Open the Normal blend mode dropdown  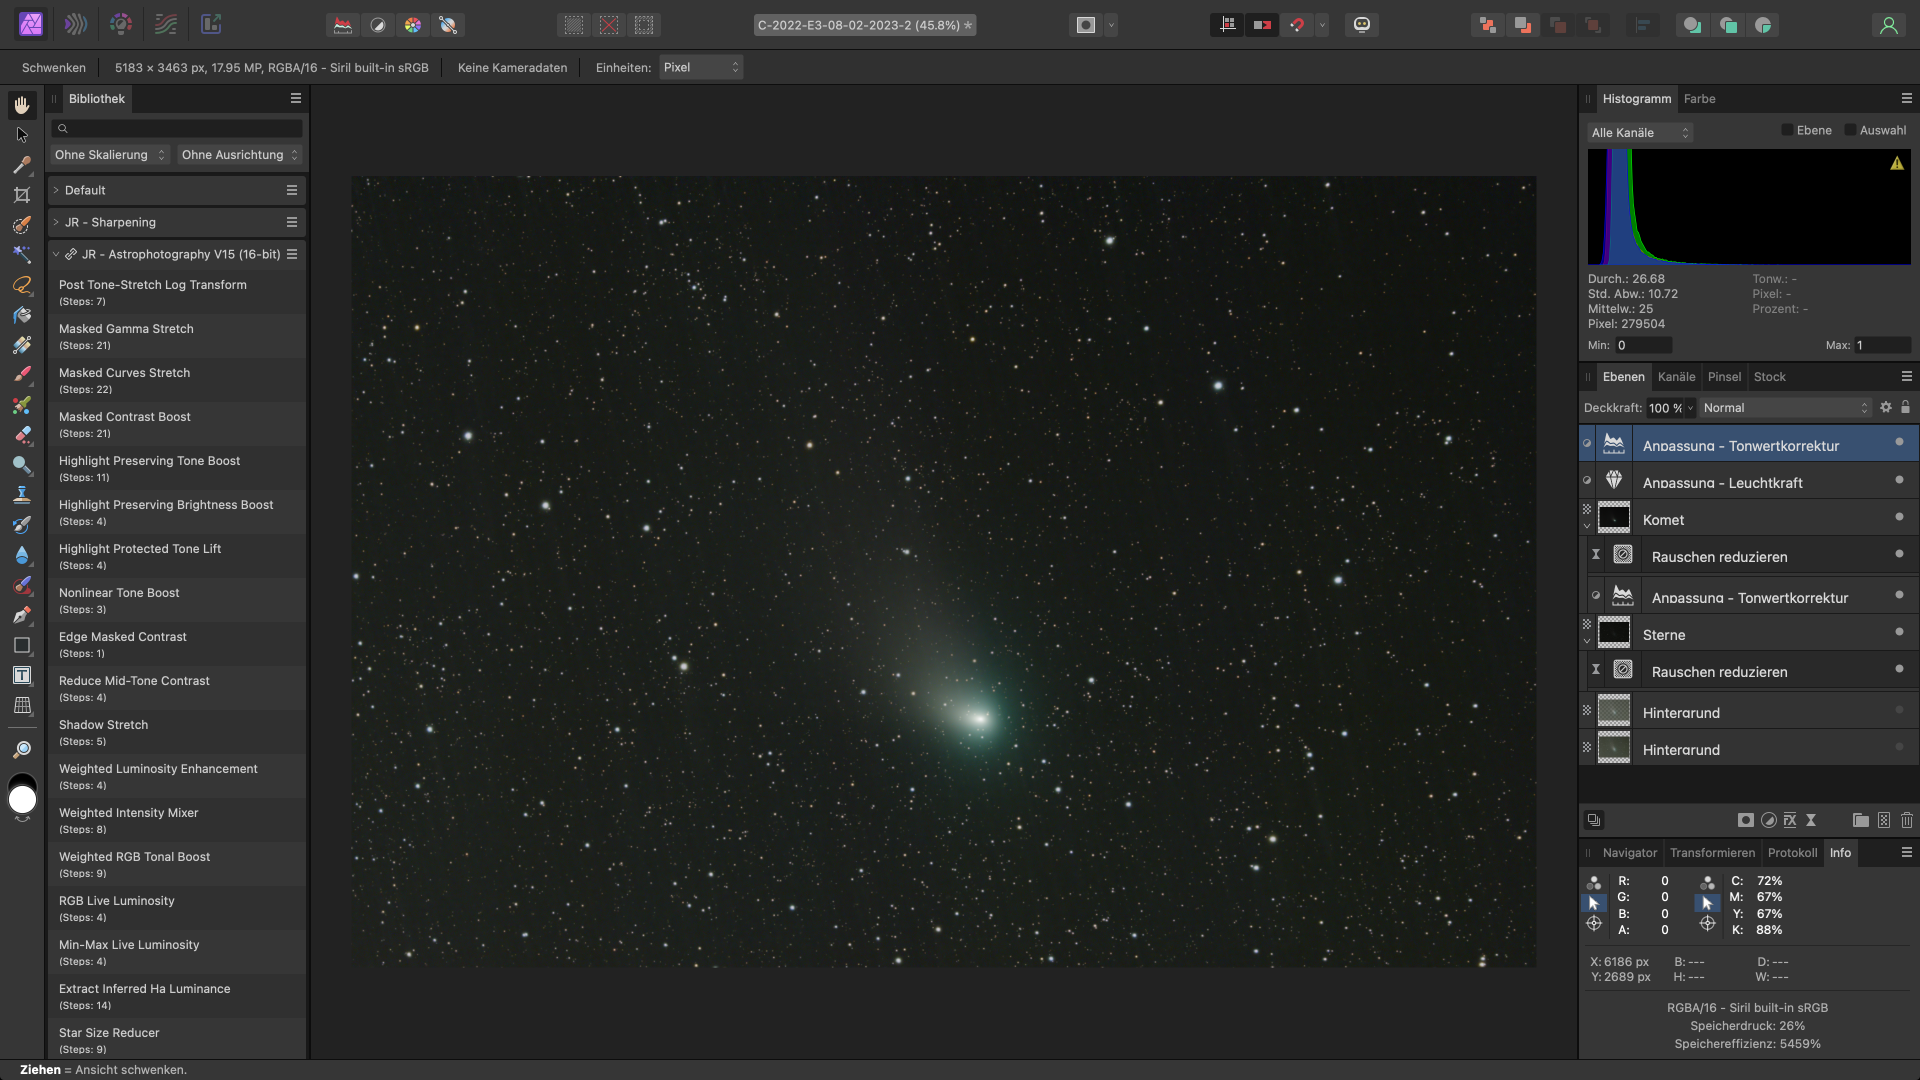pos(1786,407)
